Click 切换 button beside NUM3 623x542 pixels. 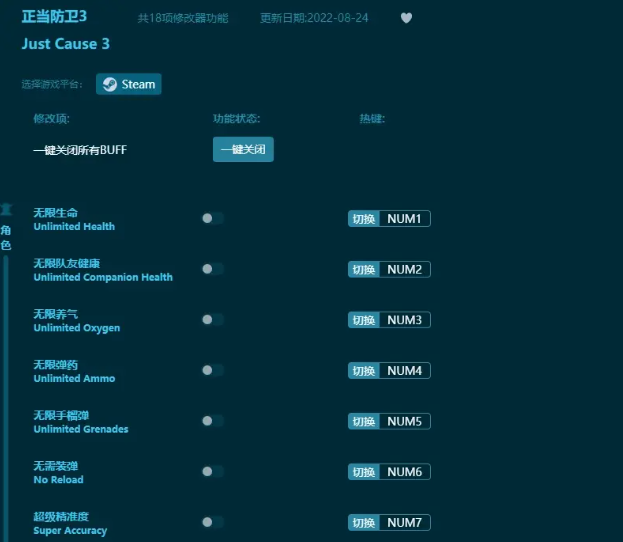(x=364, y=320)
